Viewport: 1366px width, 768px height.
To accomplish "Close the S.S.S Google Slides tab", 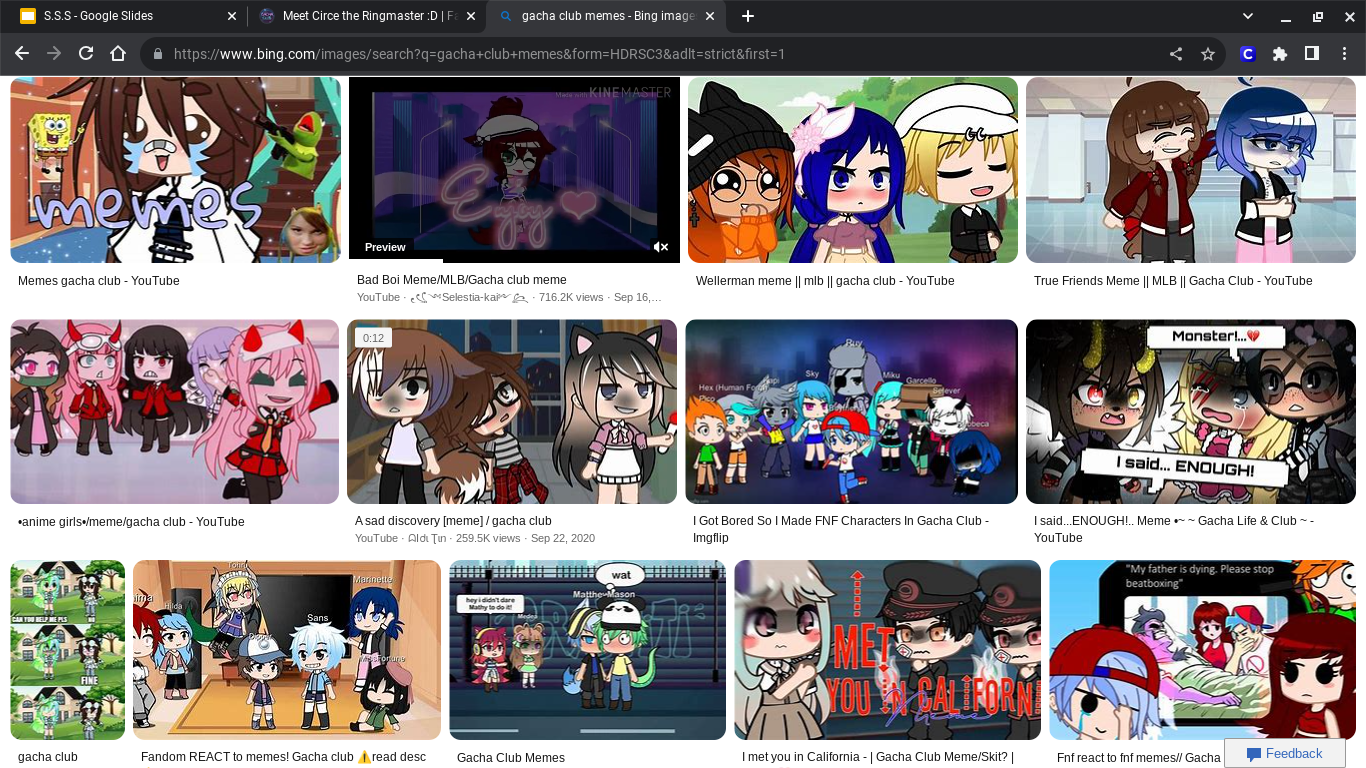I will tap(232, 16).
